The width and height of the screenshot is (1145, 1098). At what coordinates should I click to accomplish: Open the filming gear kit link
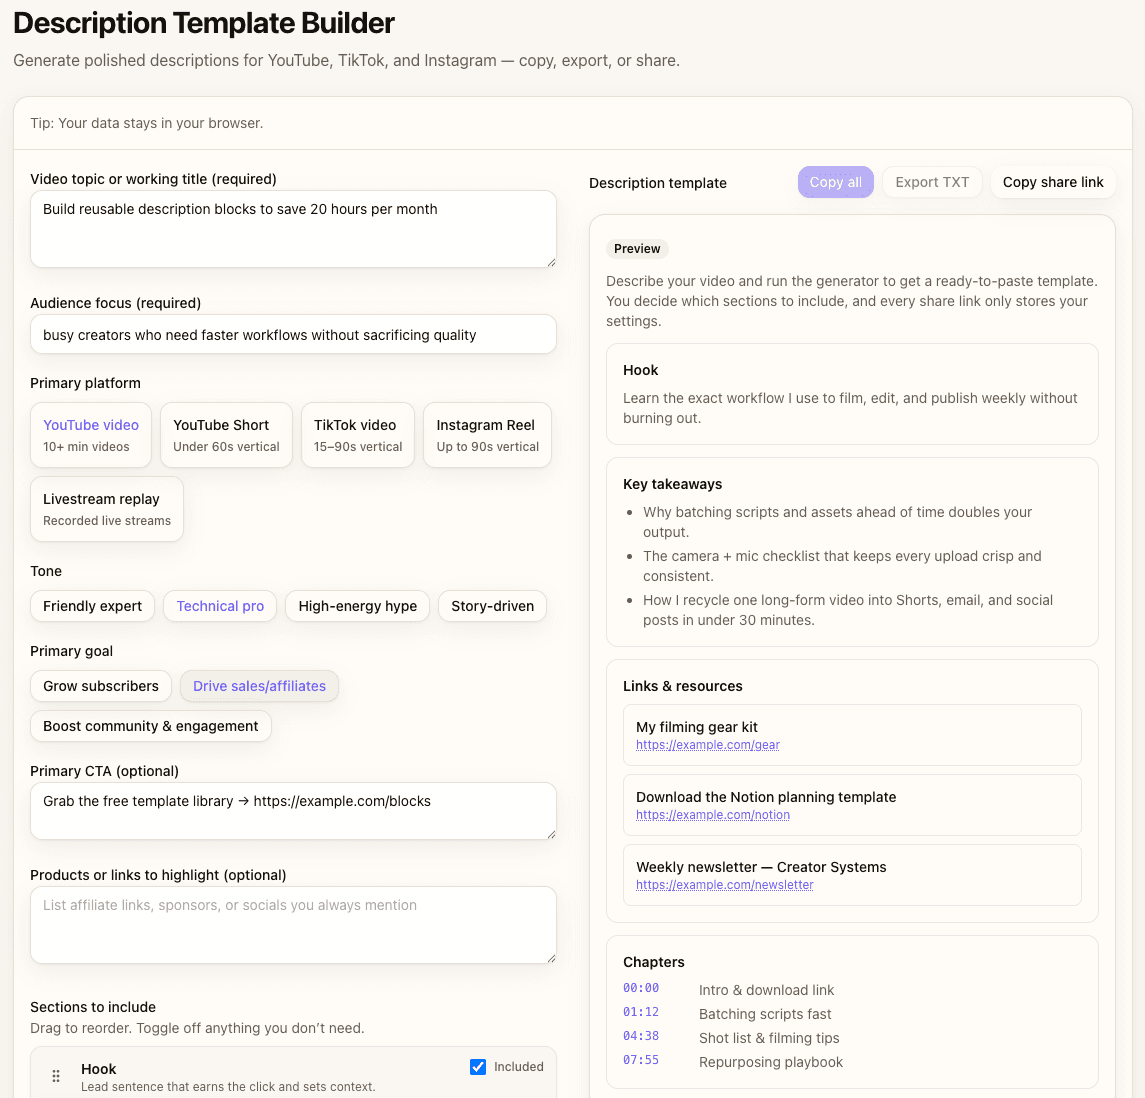tap(707, 745)
